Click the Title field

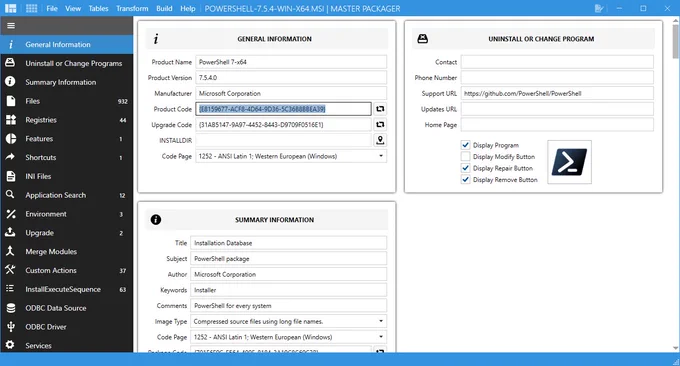coord(288,243)
